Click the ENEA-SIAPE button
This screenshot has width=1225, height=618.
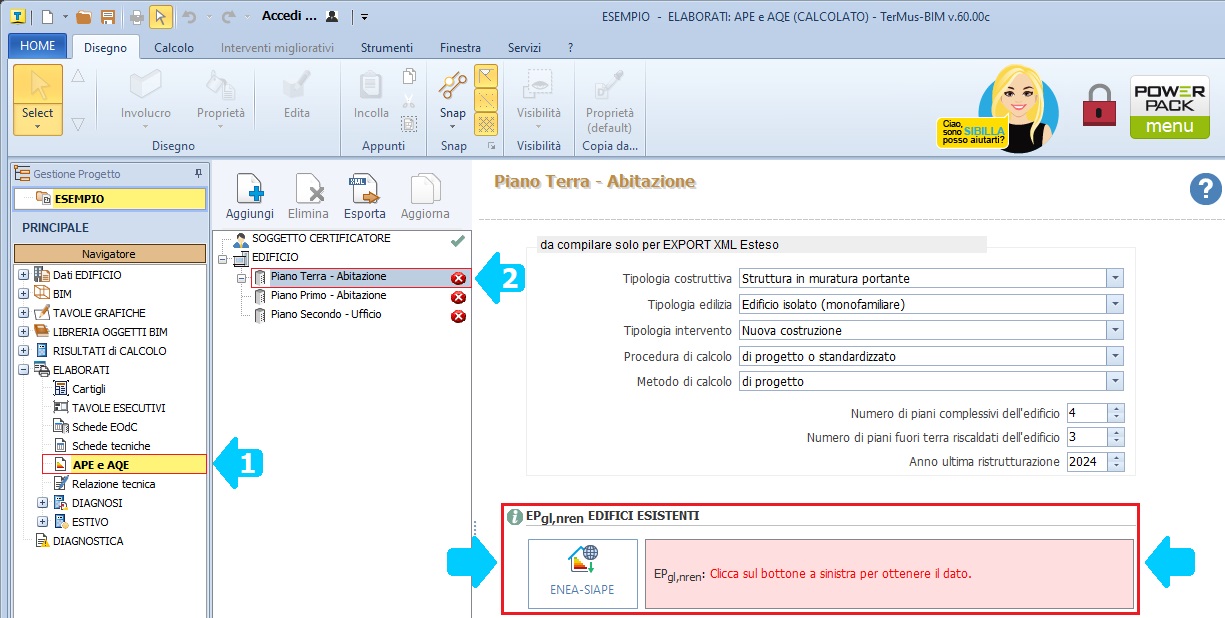582,573
